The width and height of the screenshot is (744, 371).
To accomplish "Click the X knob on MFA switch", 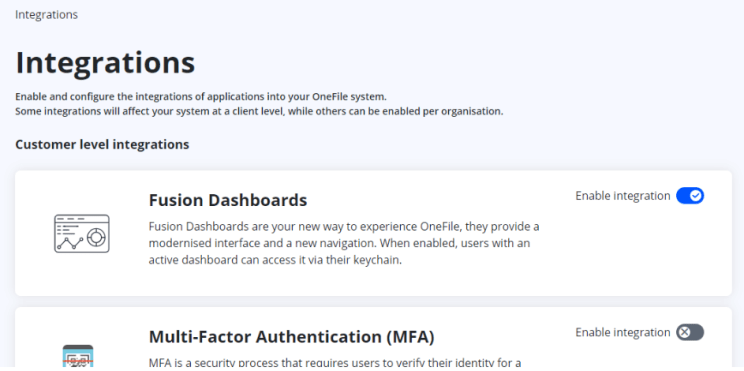I will click(x=684, y=333).
